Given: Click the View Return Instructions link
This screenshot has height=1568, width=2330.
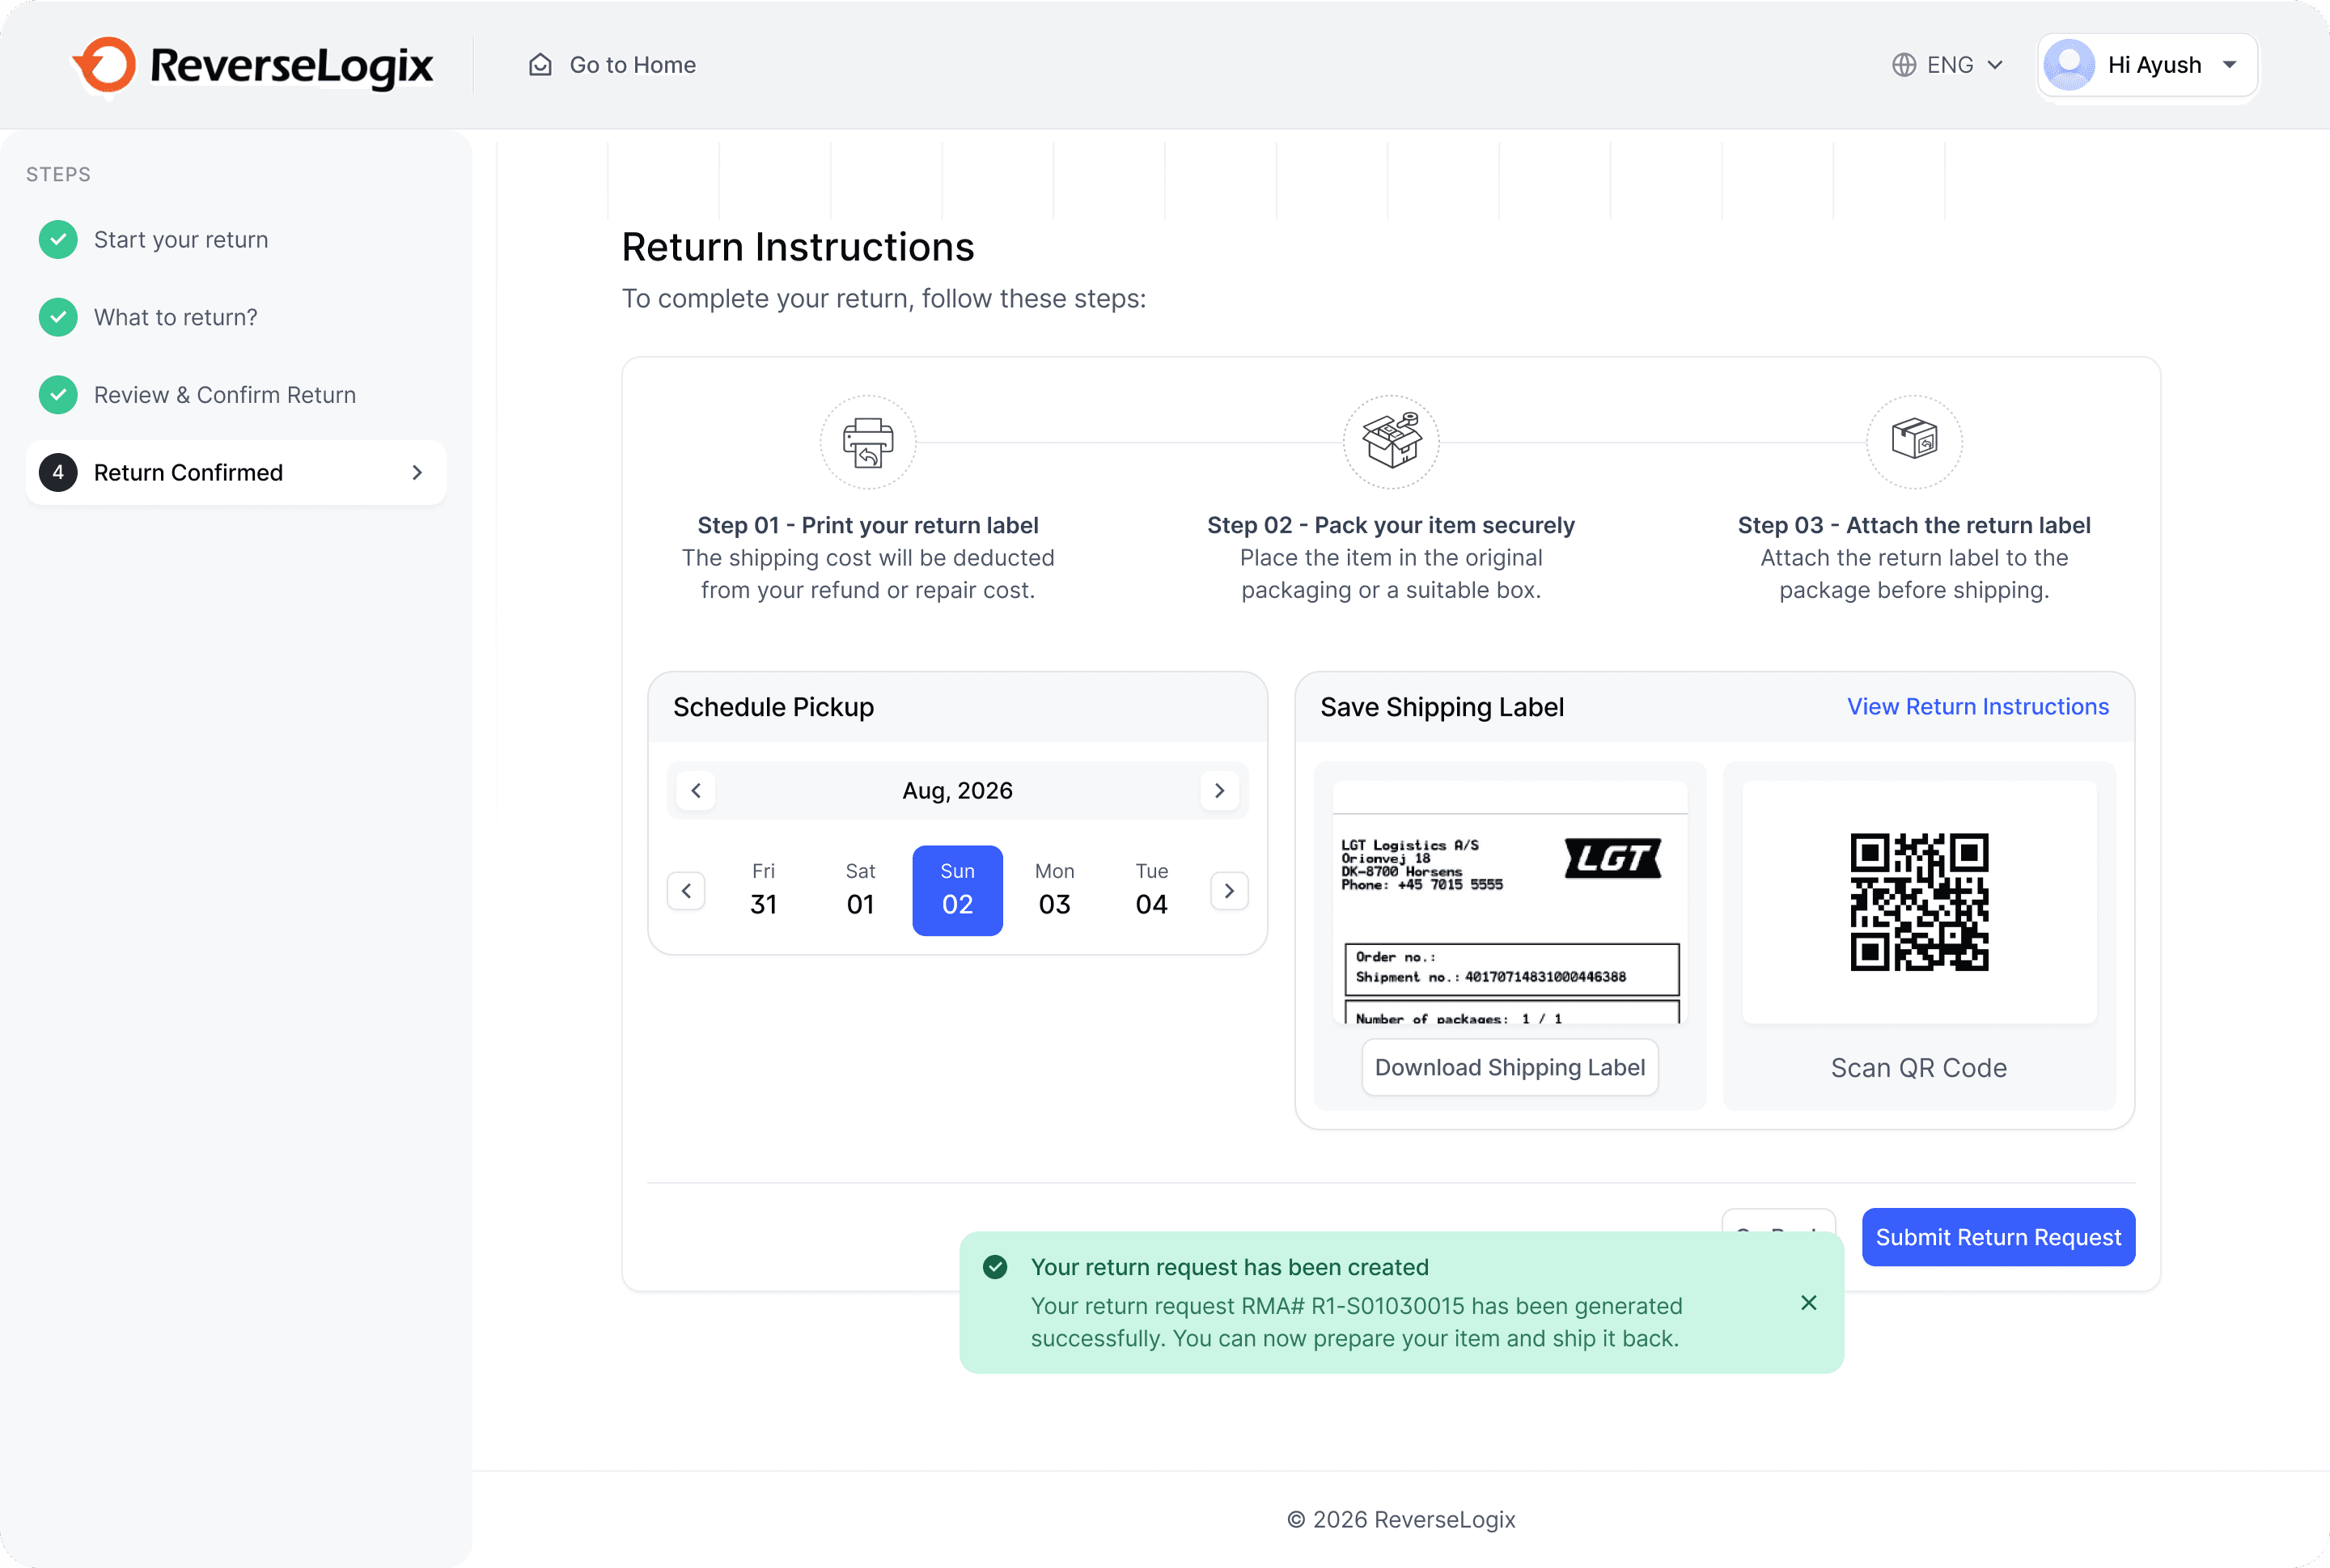Looking at the screenshot, I should tap(1977, 706).
